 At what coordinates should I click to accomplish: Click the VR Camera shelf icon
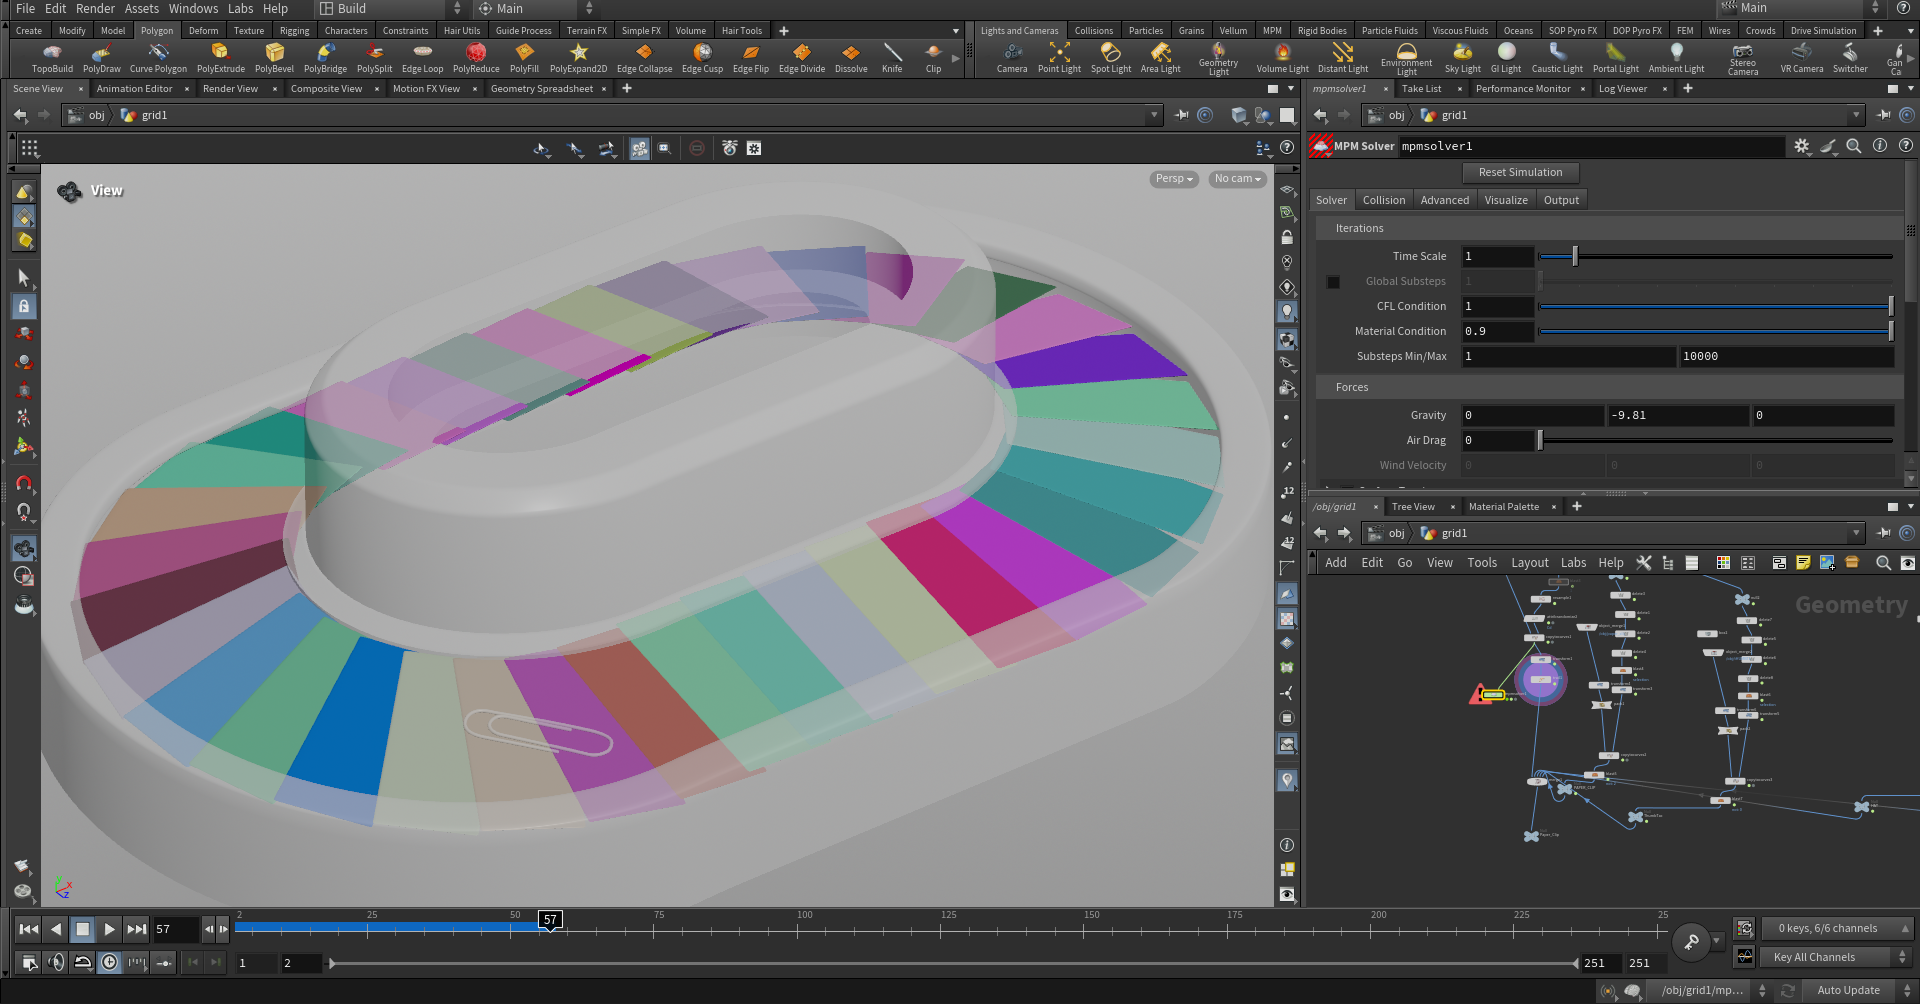[1802, 58]
